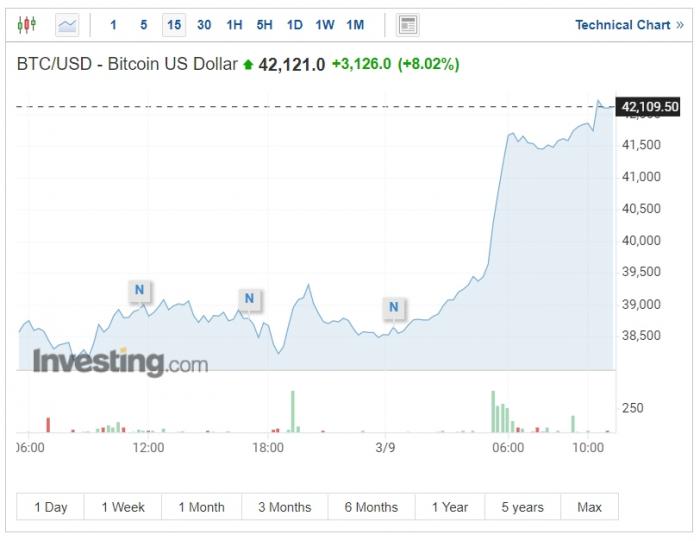This screenshot has width=700, height=541.
Task: Switch to 1H interval
Action: [x=234, y=25]
